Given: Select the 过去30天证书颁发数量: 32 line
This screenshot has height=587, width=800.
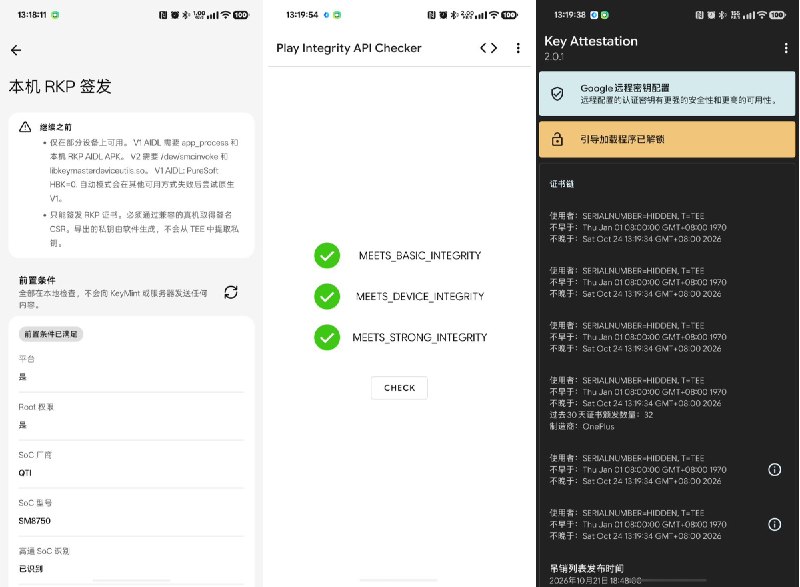Looking at the screenshot, I should tap(601, 415).
